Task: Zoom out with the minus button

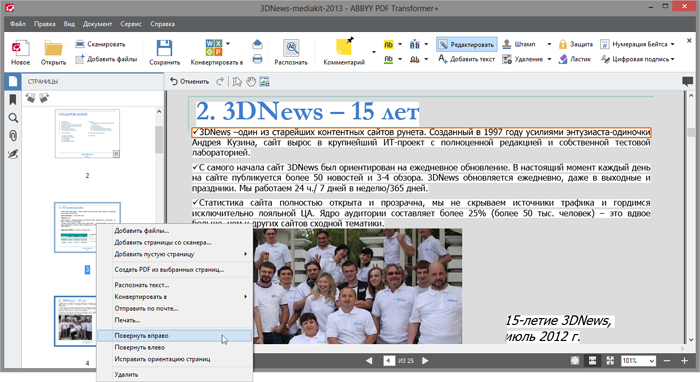Action: 667,361
